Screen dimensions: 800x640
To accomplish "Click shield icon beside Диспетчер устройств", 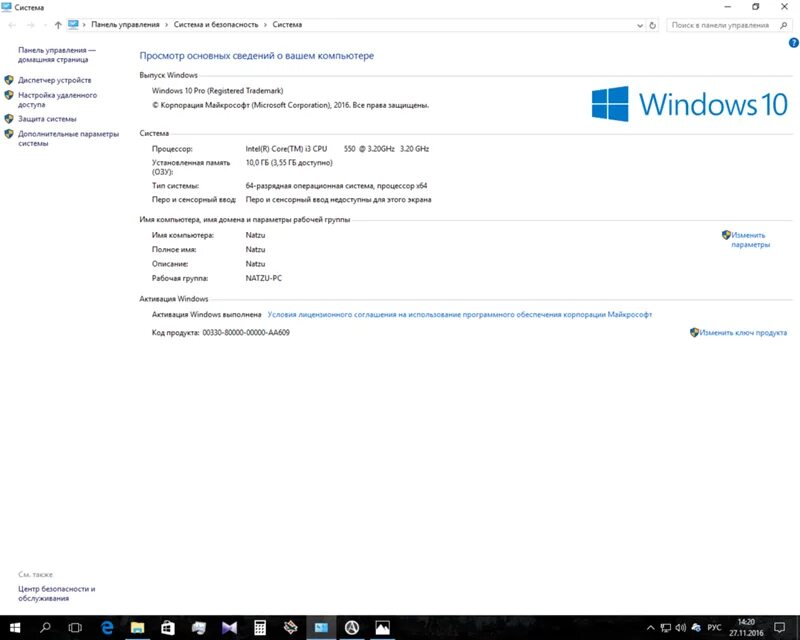I will [9, 80].
